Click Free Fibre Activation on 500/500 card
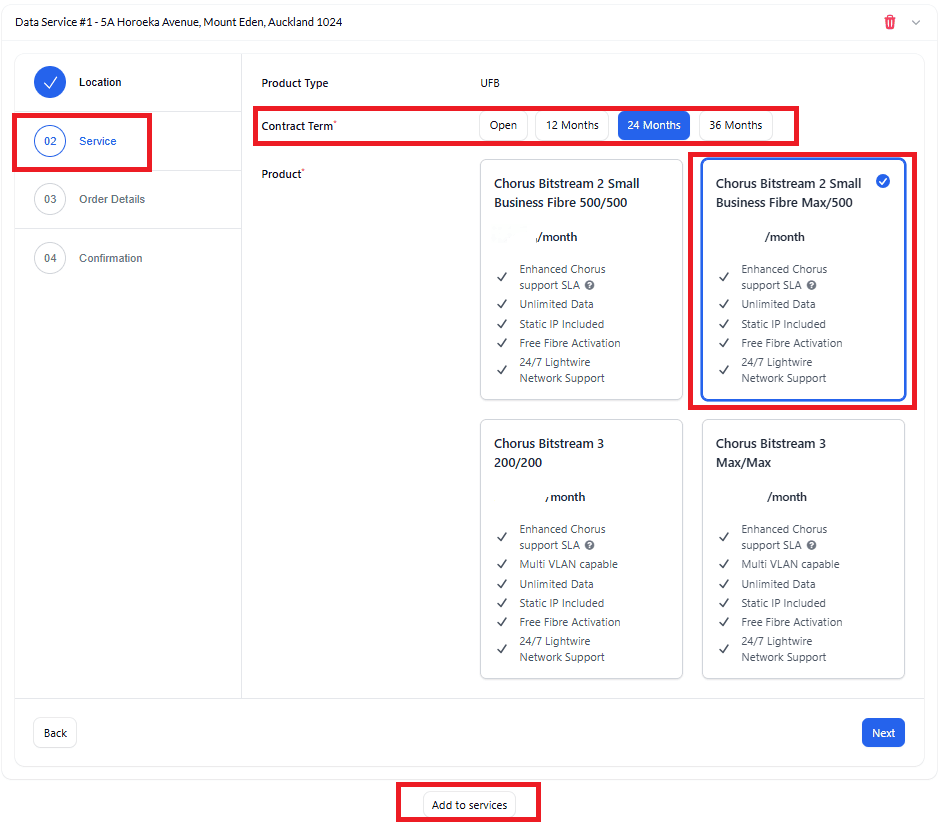Image resolution: width=943 pixels, height=825 pixels. [570, 343]
